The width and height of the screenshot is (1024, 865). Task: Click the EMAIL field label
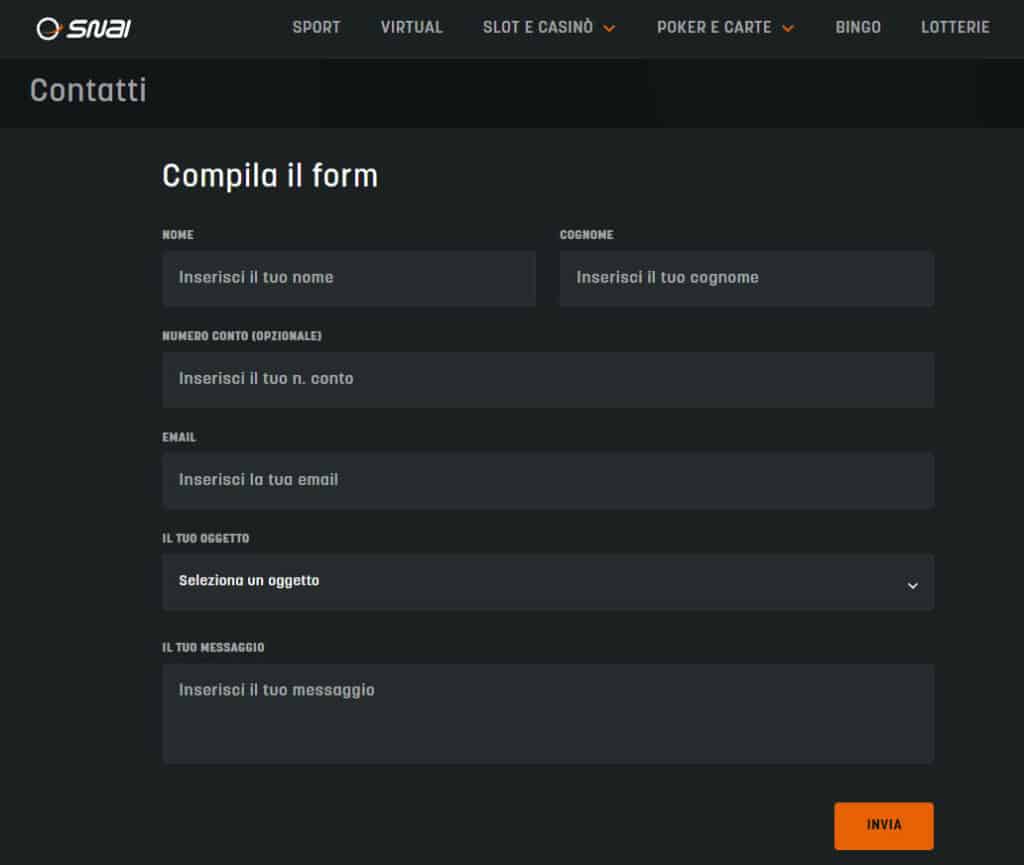[x=179, y=438]
